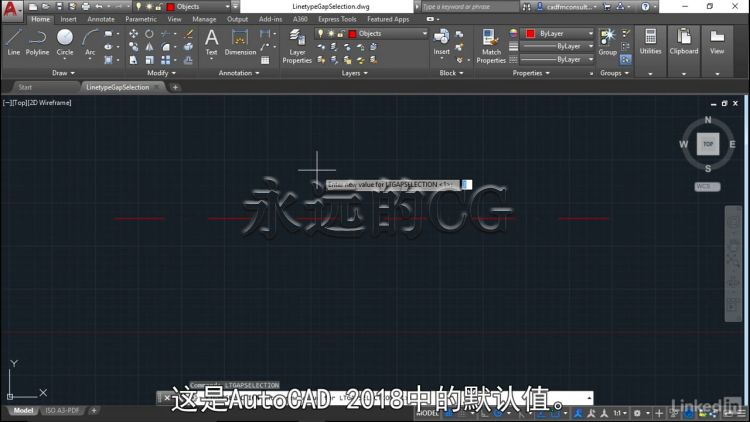The height and width of the screenshot is (422, 750).
Task: Click the Array tool in Modify panel
Action: click(165, 60)
